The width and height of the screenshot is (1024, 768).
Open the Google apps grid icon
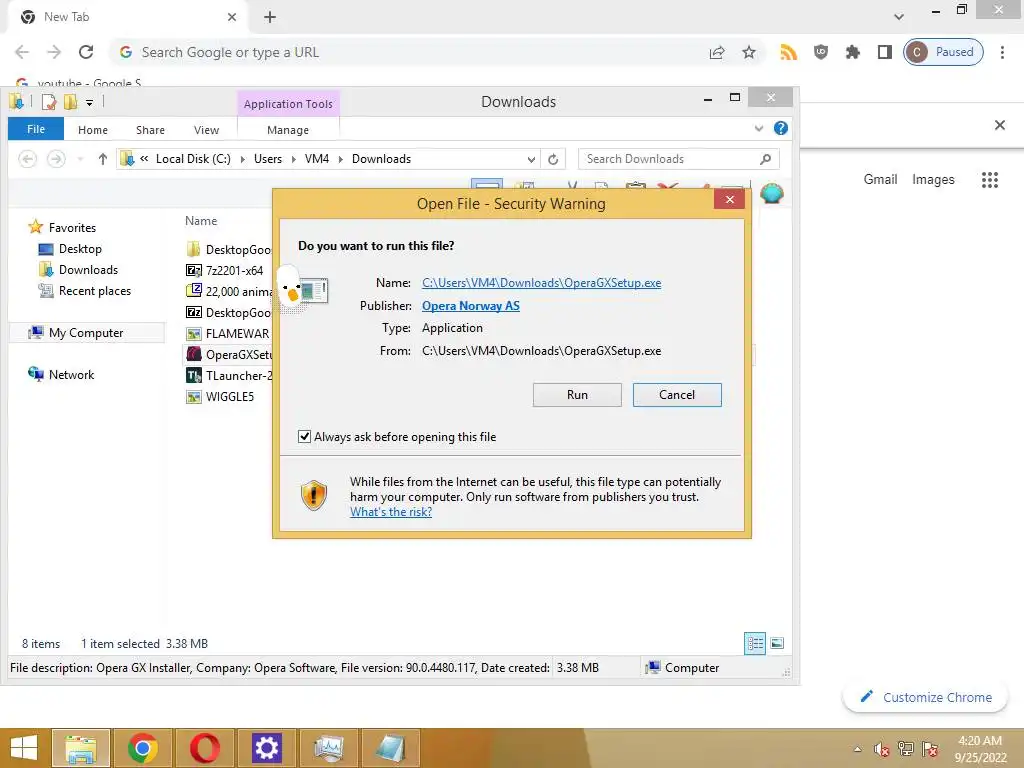point(990,180)
